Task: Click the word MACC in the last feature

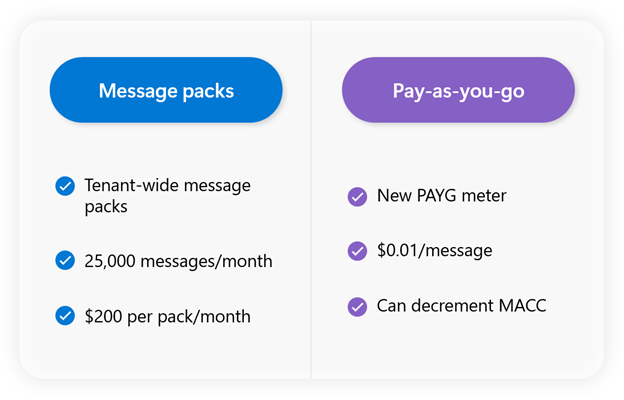Action: (x=522, y=306)
